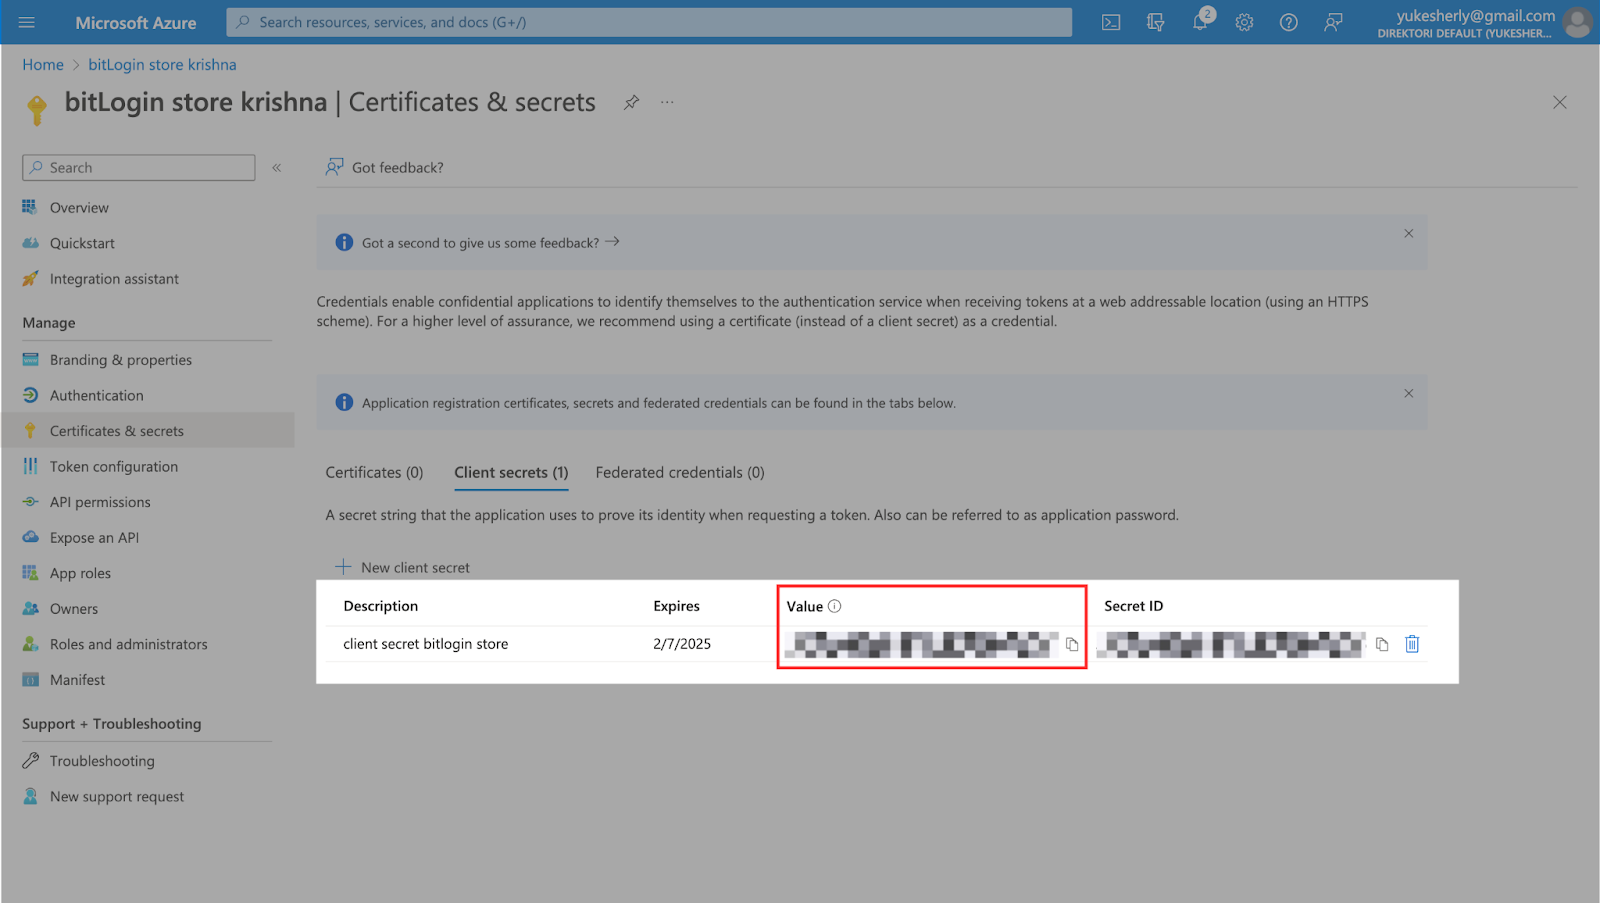
Task: Open the notifications bell
Action: tap(1200, 22)
